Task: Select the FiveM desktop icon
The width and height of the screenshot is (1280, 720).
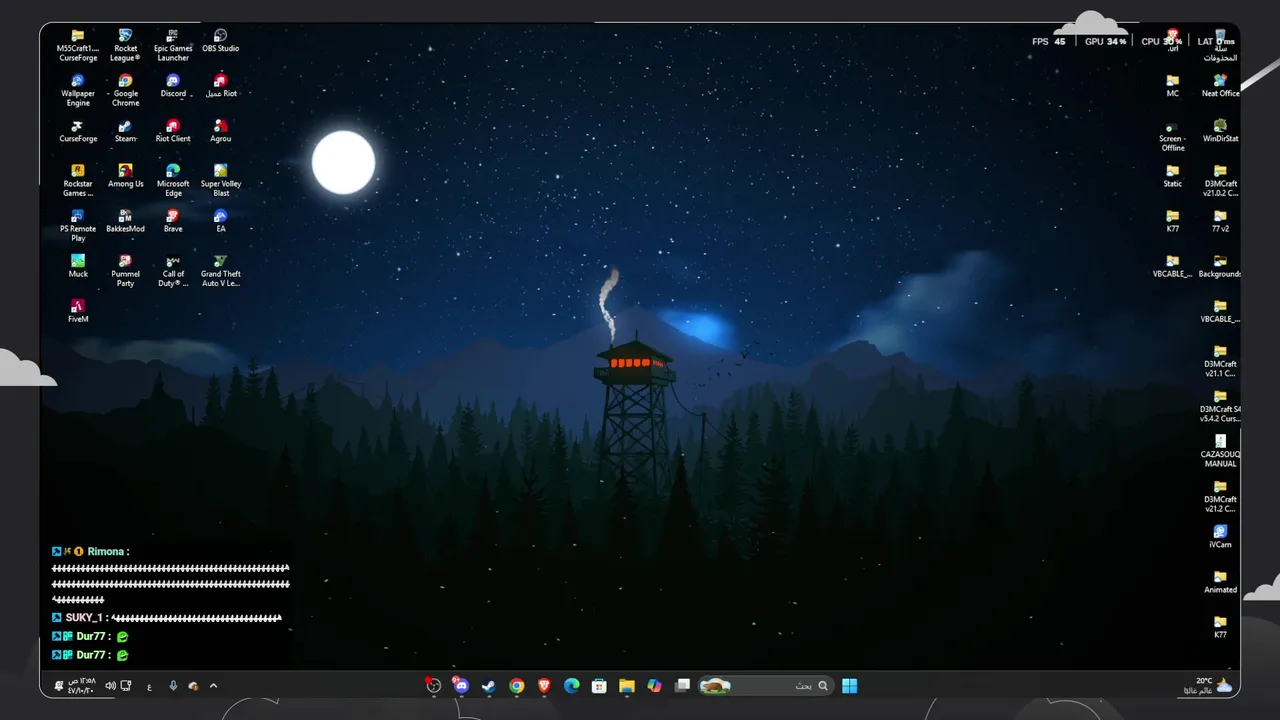Action: pyautogui.click(x=78, y=311)
